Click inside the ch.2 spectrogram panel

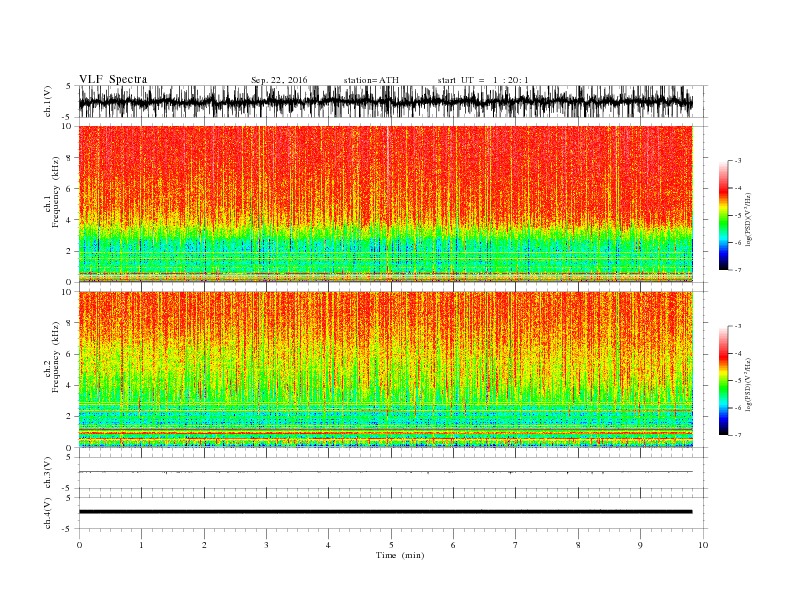tap(385, 370)
